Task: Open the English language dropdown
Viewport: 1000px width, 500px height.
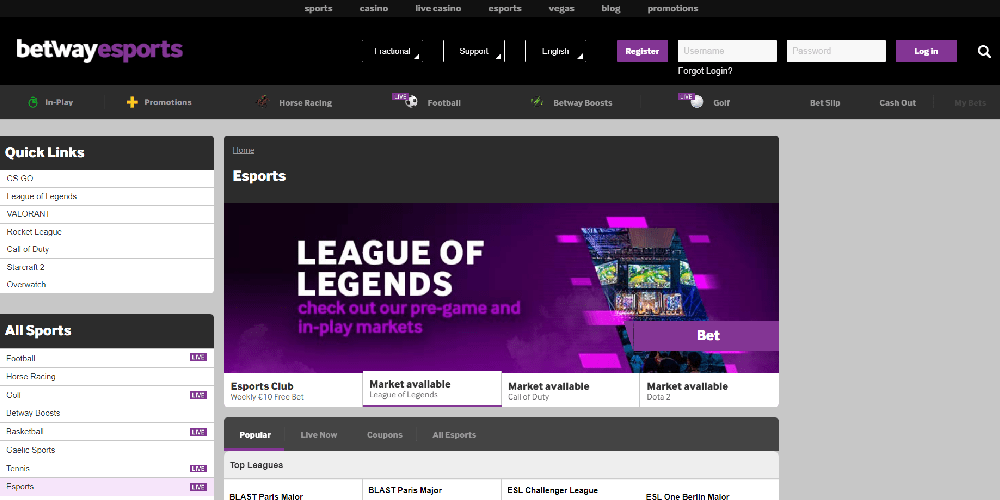Action: coord(558,51)
